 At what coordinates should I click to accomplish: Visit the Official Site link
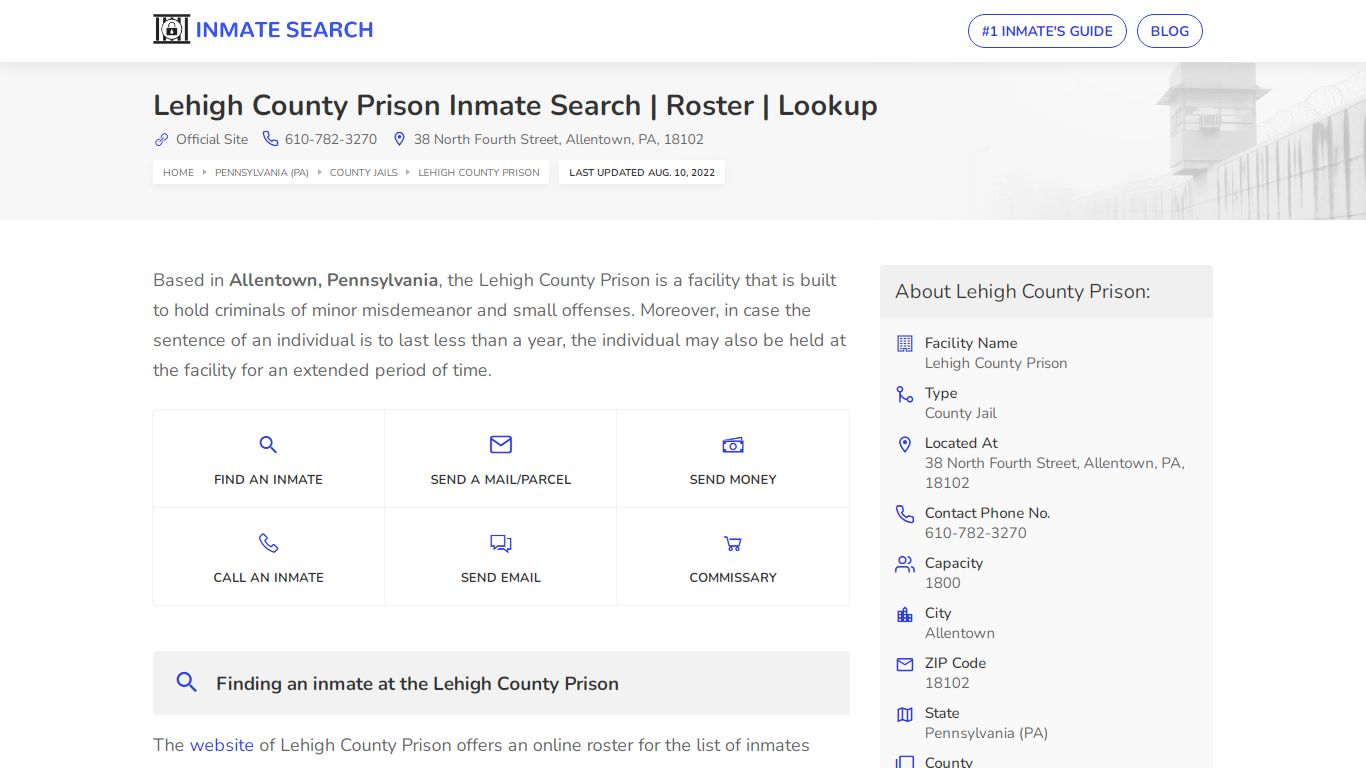click(x=212, y=139)
